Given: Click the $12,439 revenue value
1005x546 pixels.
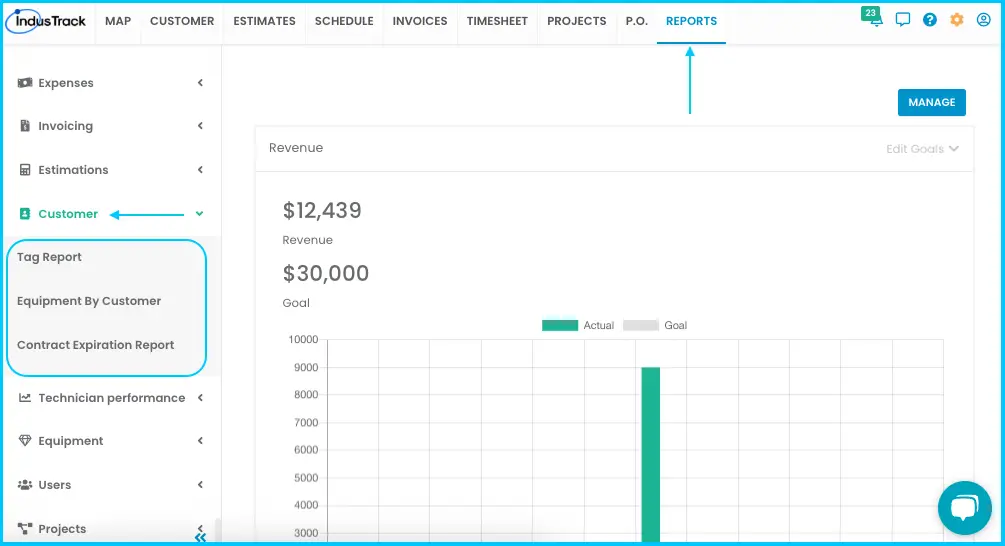Looking at the screenshot, I should [x=322, y=210].
